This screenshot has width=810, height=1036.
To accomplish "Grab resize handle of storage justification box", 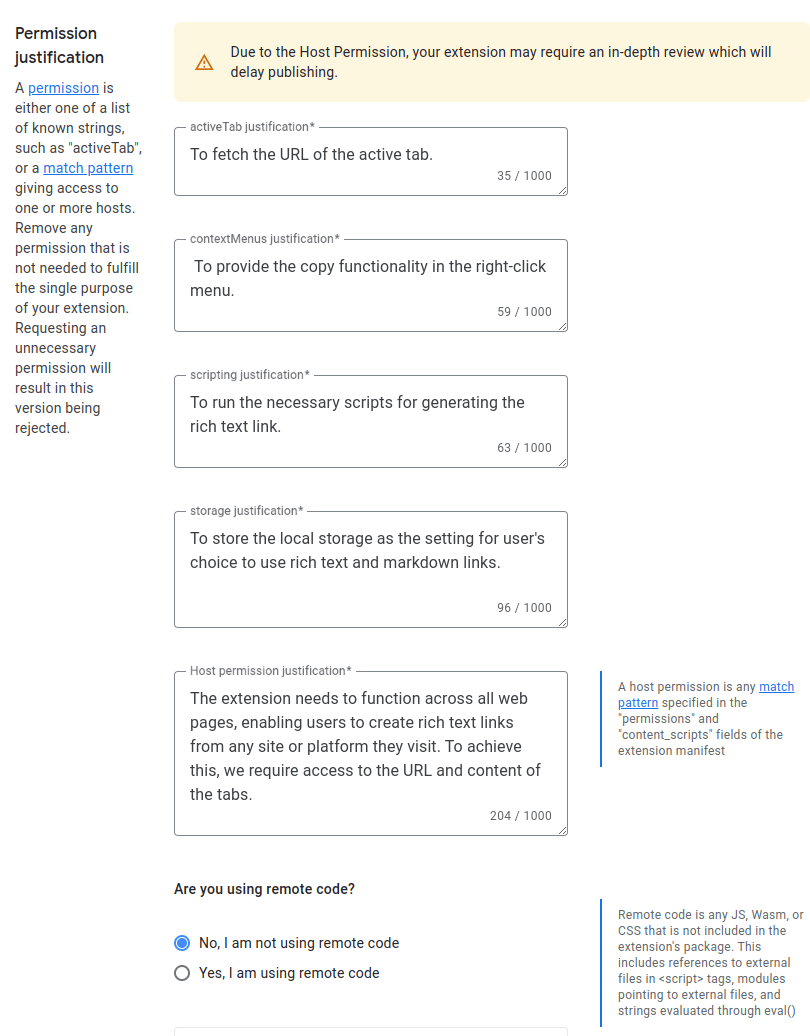I will tap(562, 622).
